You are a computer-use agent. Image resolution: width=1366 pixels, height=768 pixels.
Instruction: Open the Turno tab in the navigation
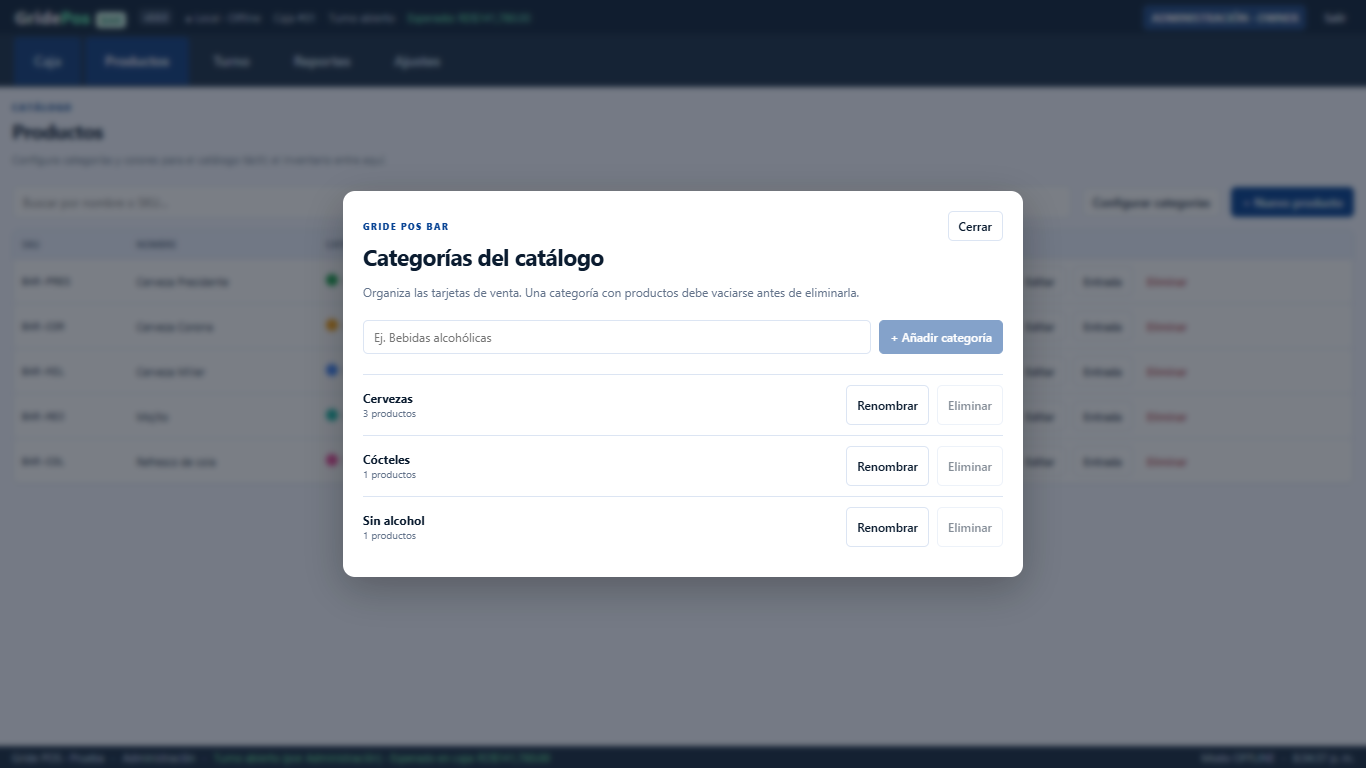pyautogui.click(x=232, y=61)
